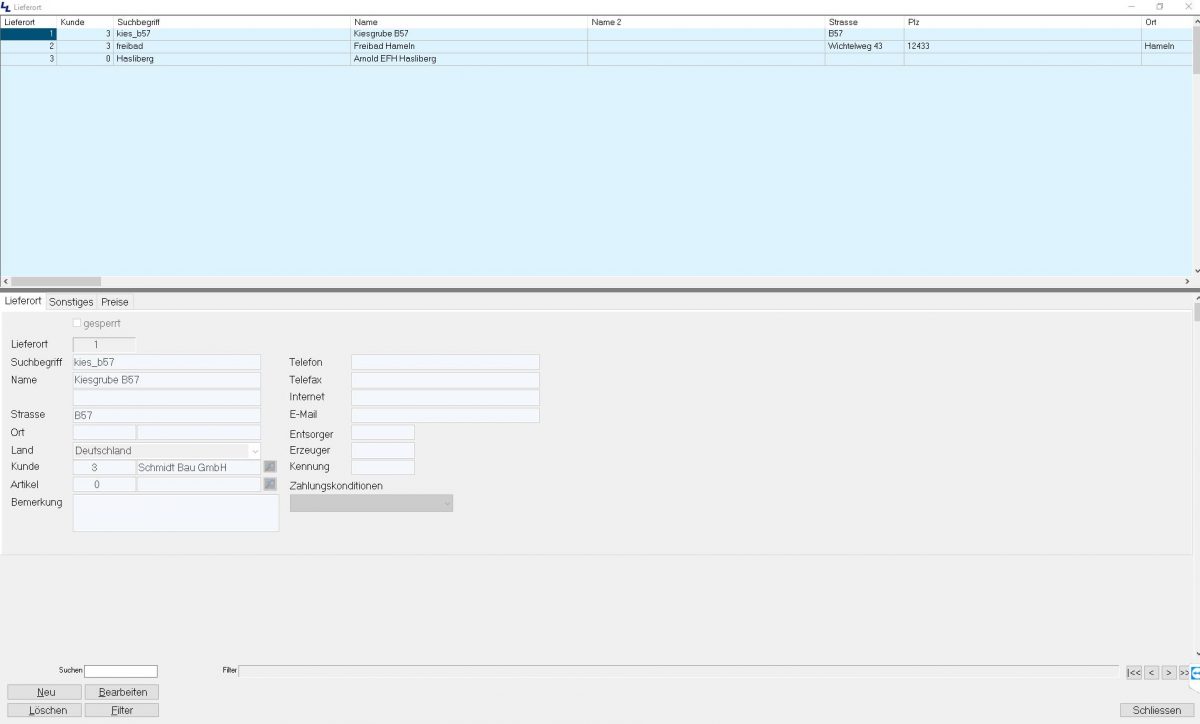
Task: Click the application logo in title bar
Action: pyautogui.click(x=6, y=7)
